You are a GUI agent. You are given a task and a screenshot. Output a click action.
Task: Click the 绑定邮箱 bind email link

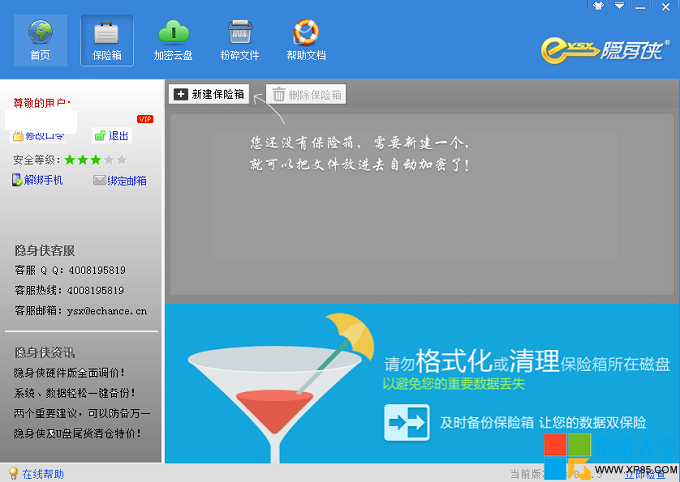point(120,181)
